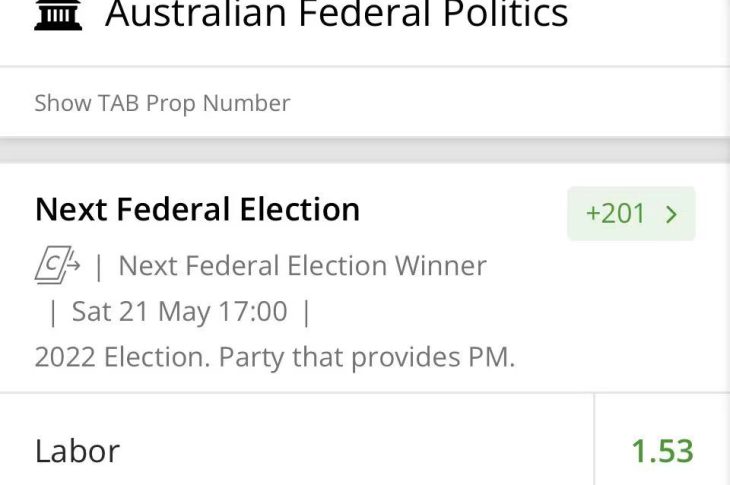730x485 pixels.
Task: Click the Australian Federal Politics heading
Action: (x=336, y=15)
